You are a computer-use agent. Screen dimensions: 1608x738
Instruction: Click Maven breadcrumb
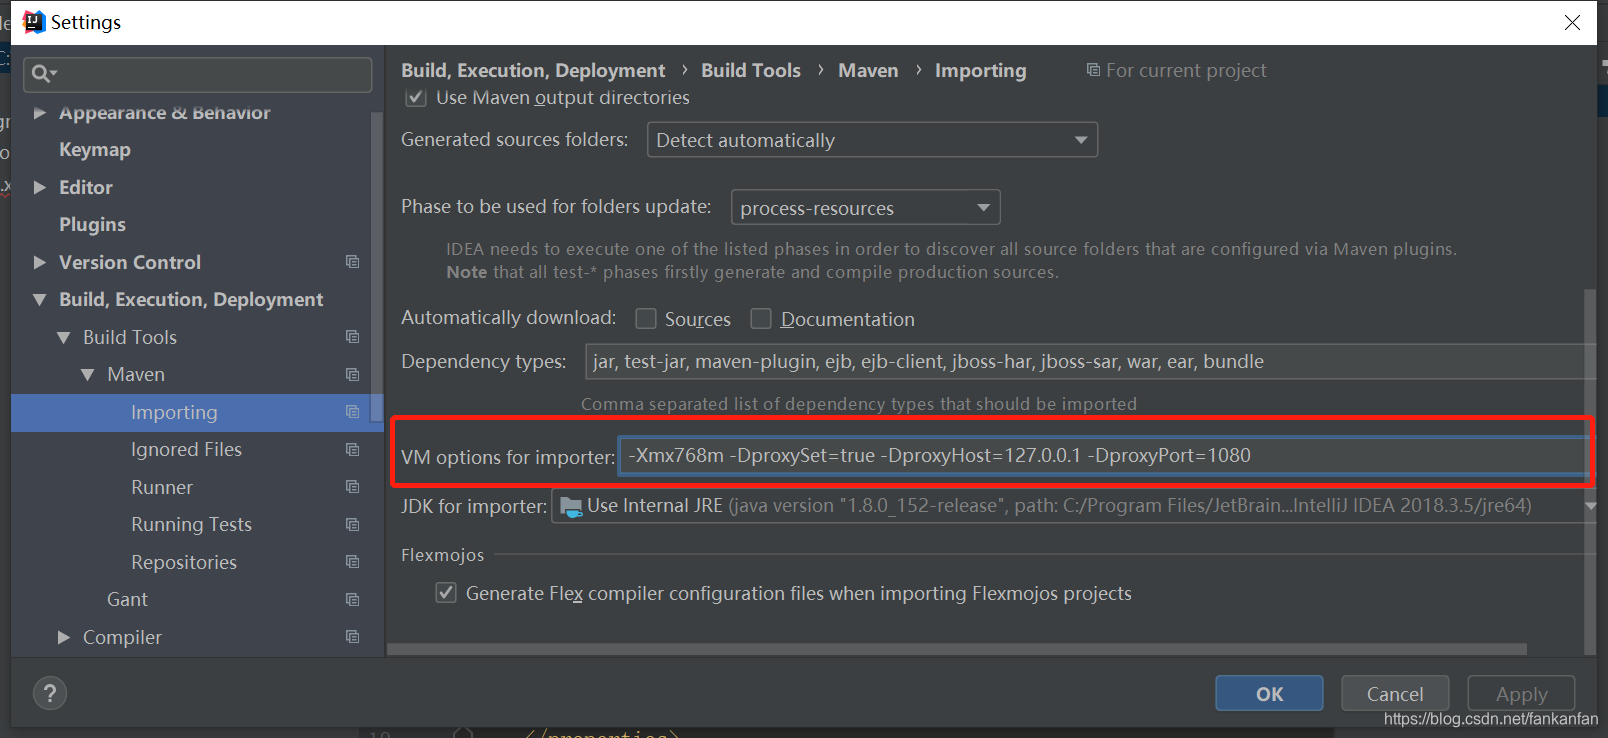868,70
